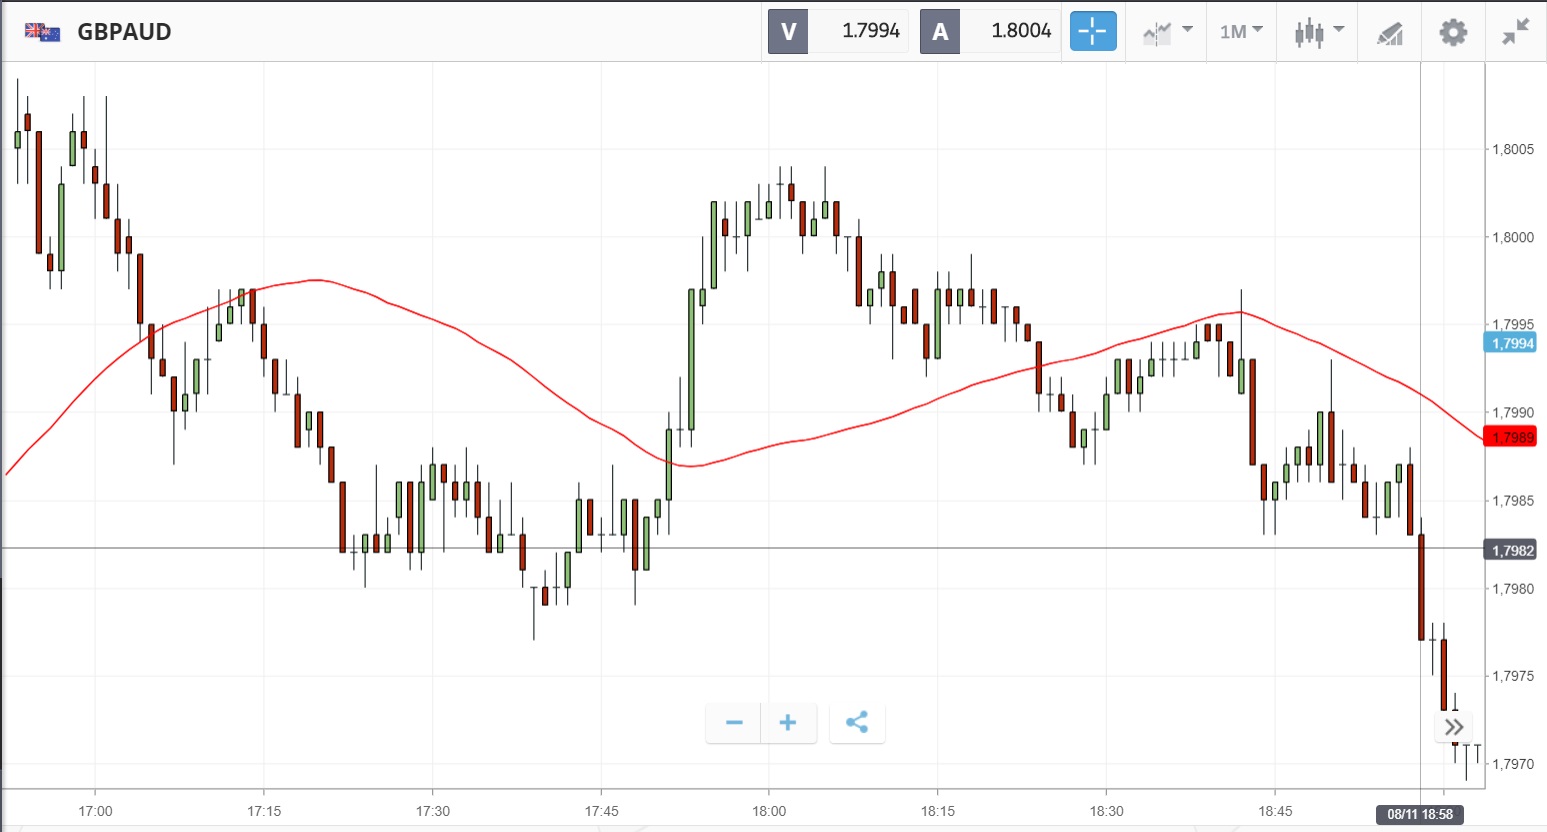1547x832 pixels.
Task: Click the GBPAUD flag icon
Action: click(43, 32)
